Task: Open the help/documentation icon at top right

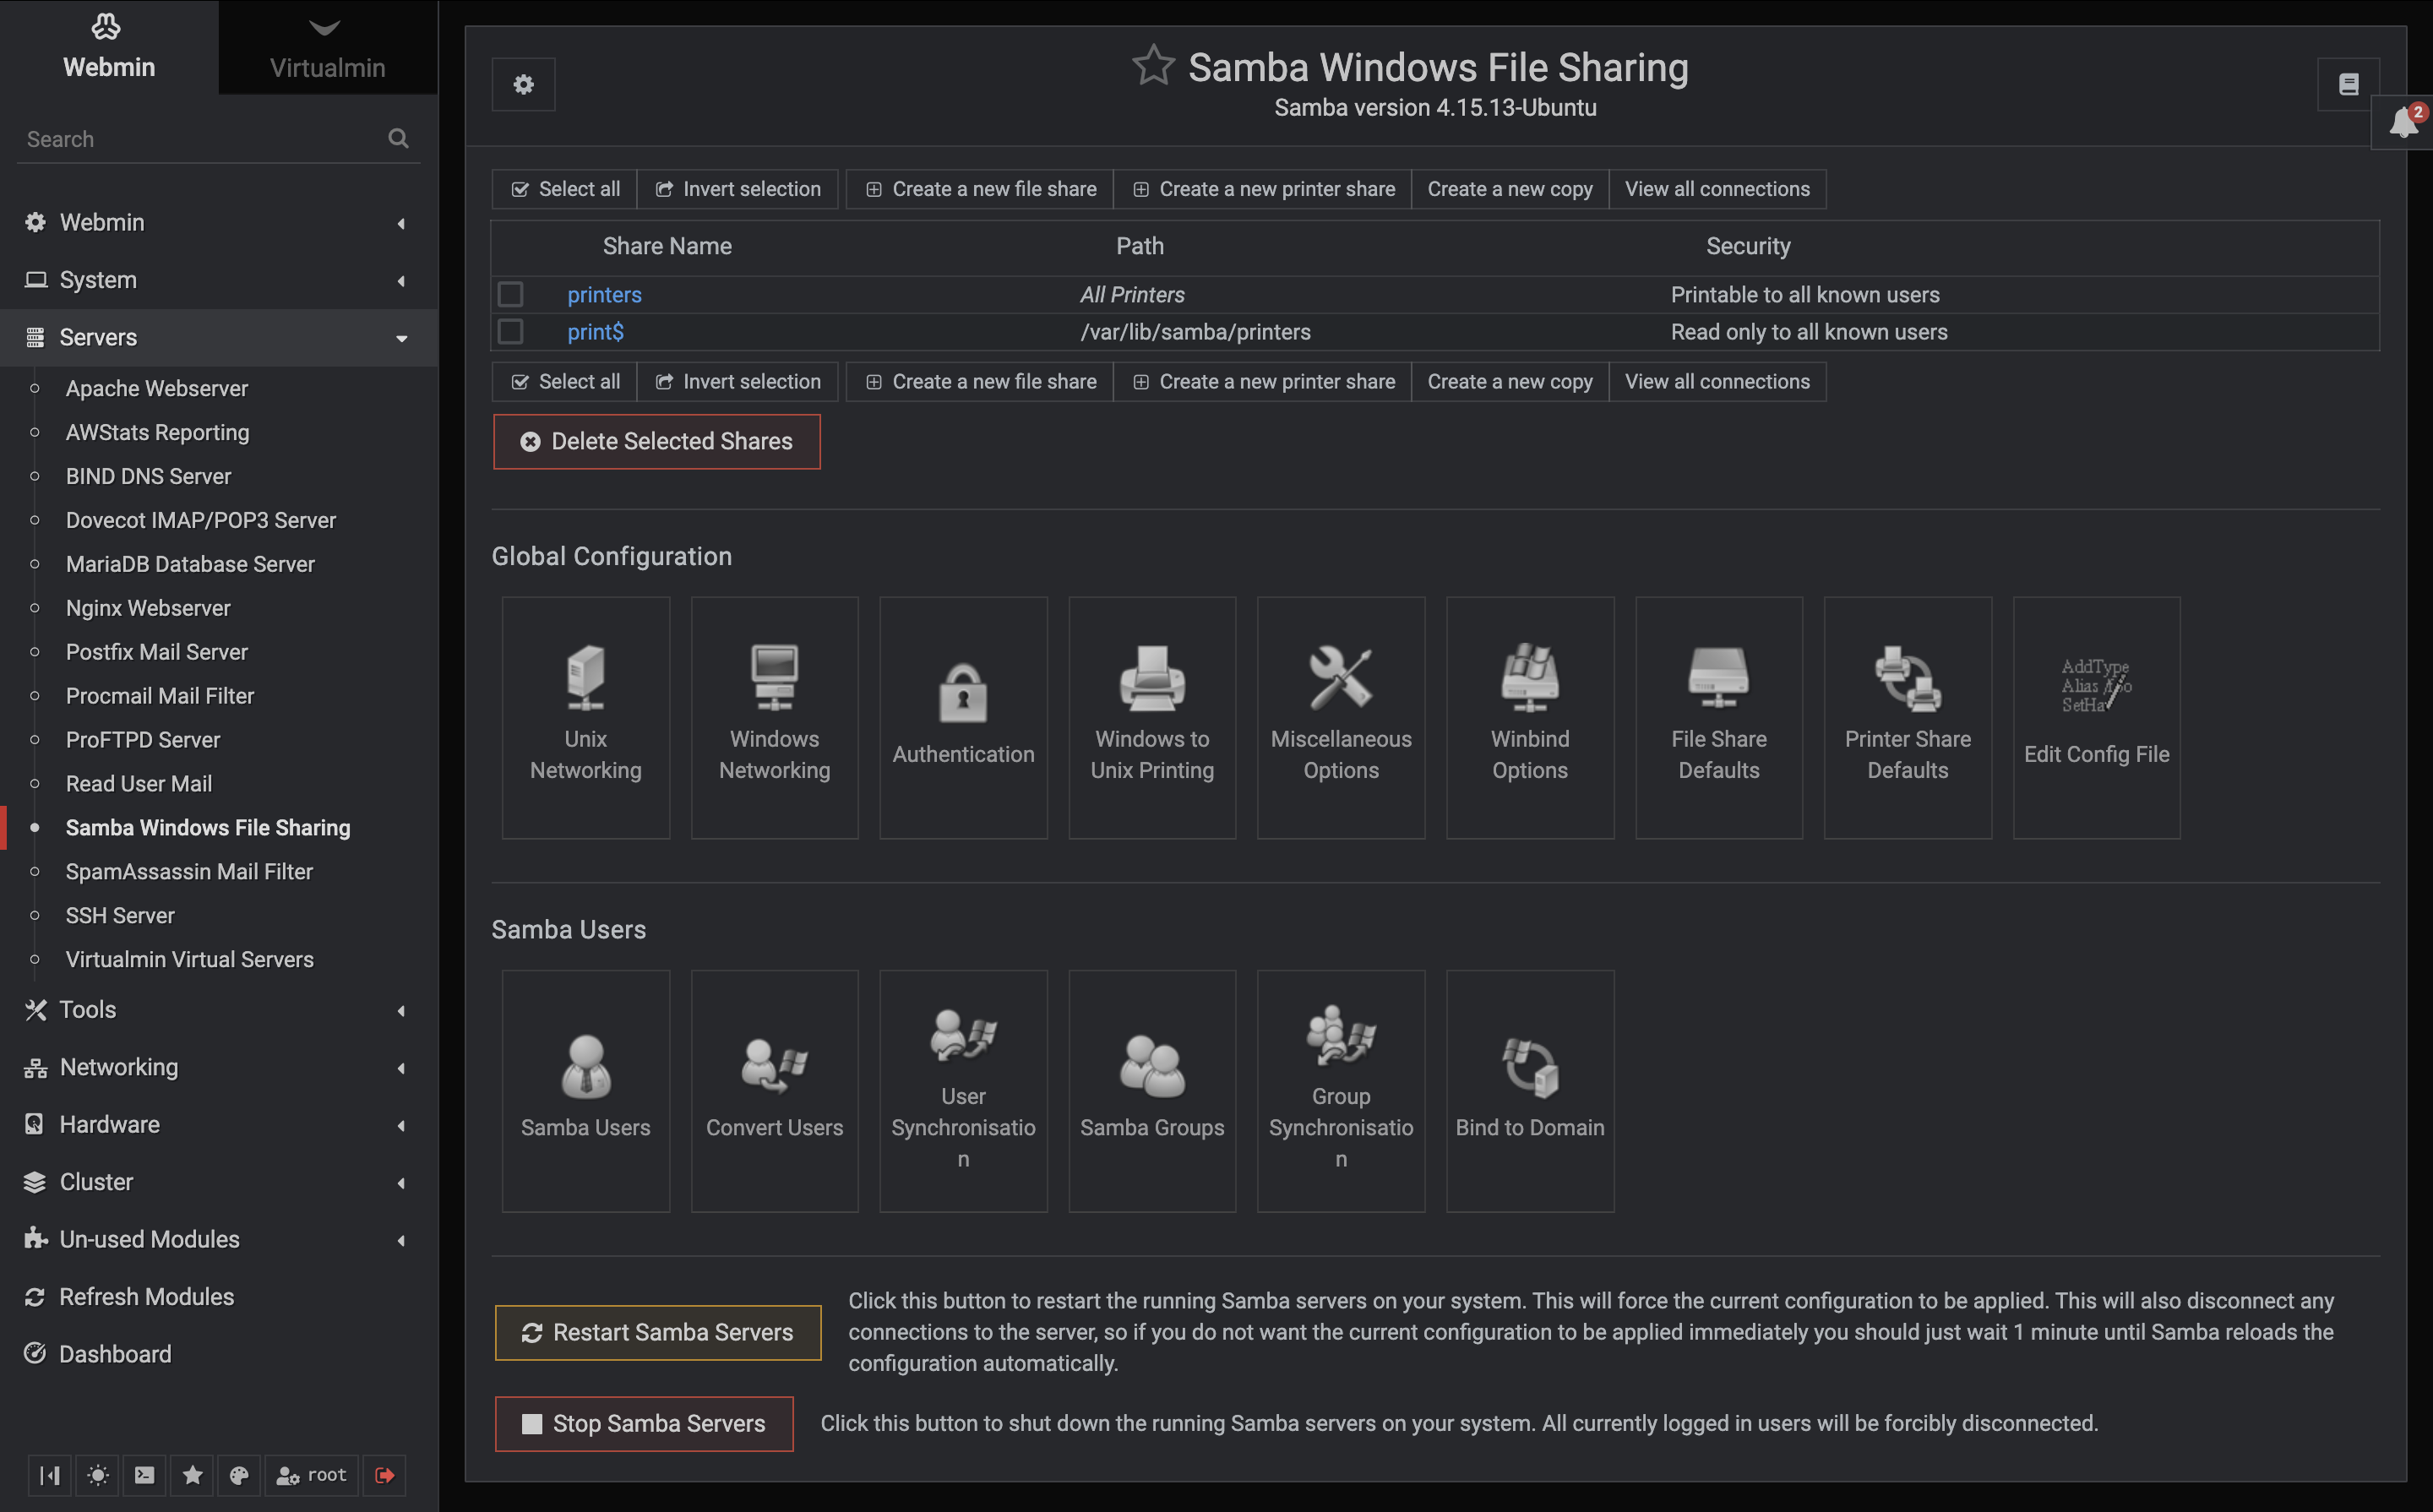Action: [x=2348, y=84]
